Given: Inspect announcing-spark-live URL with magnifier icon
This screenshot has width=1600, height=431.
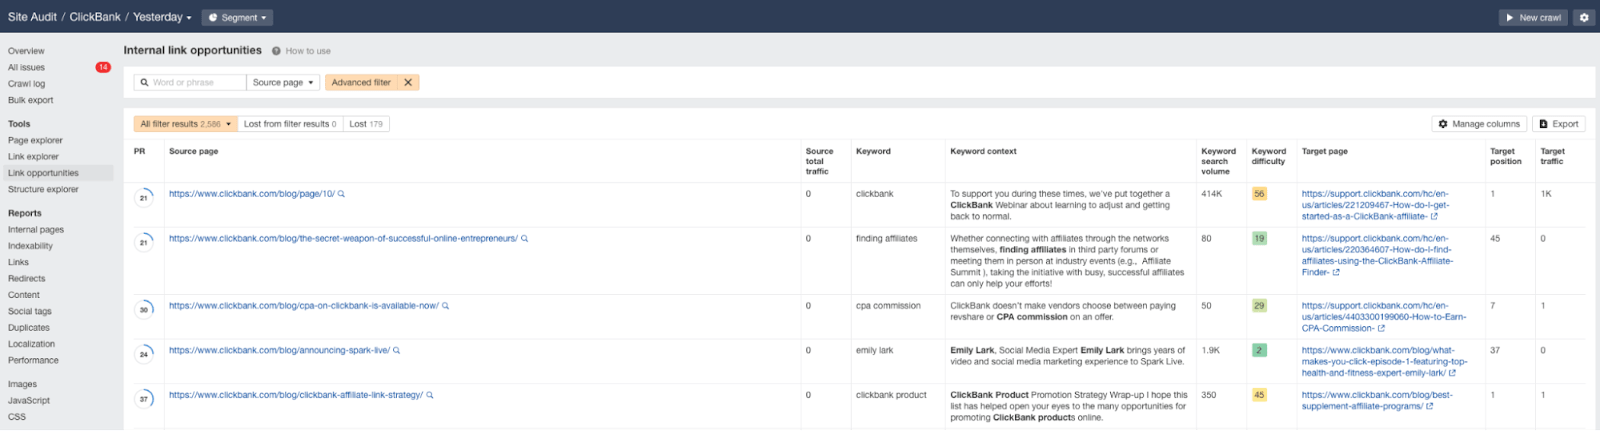Looking at the screenshot, I should [396, 351].
